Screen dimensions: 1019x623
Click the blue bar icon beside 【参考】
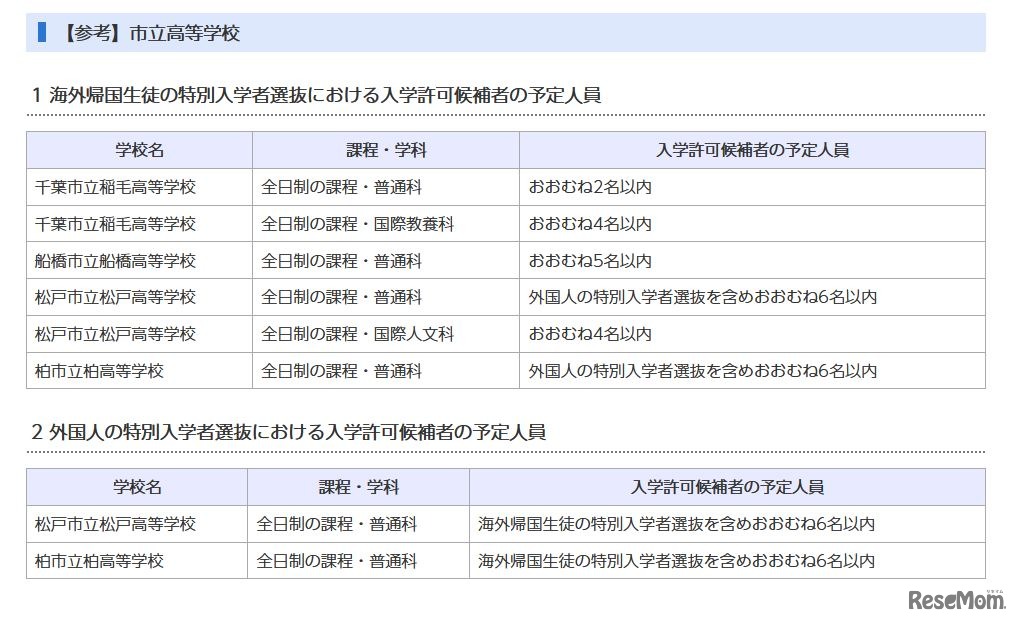42,32
